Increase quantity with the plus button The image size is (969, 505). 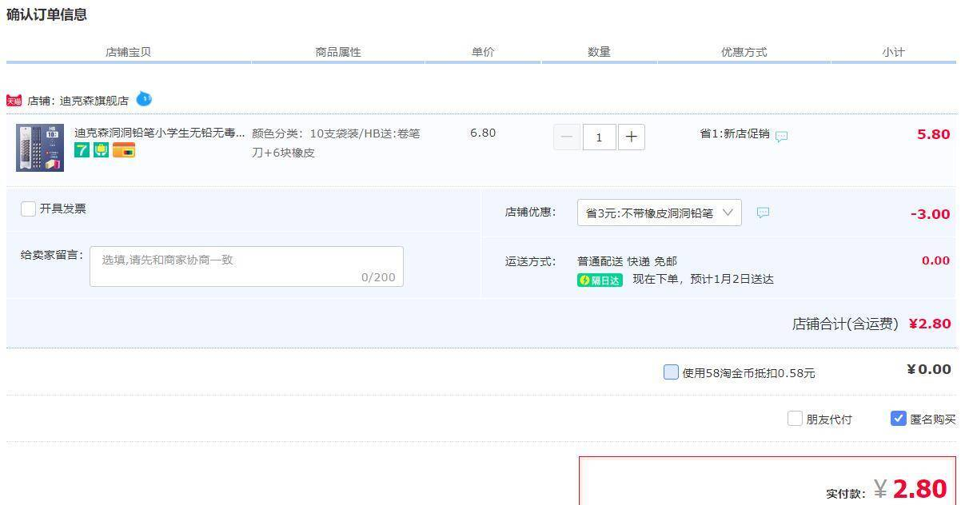631,137
